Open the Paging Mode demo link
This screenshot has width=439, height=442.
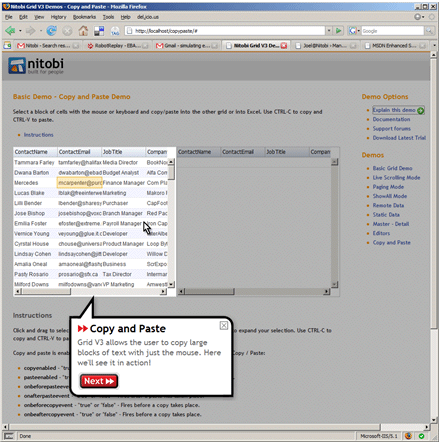click(x=388, y=187)
